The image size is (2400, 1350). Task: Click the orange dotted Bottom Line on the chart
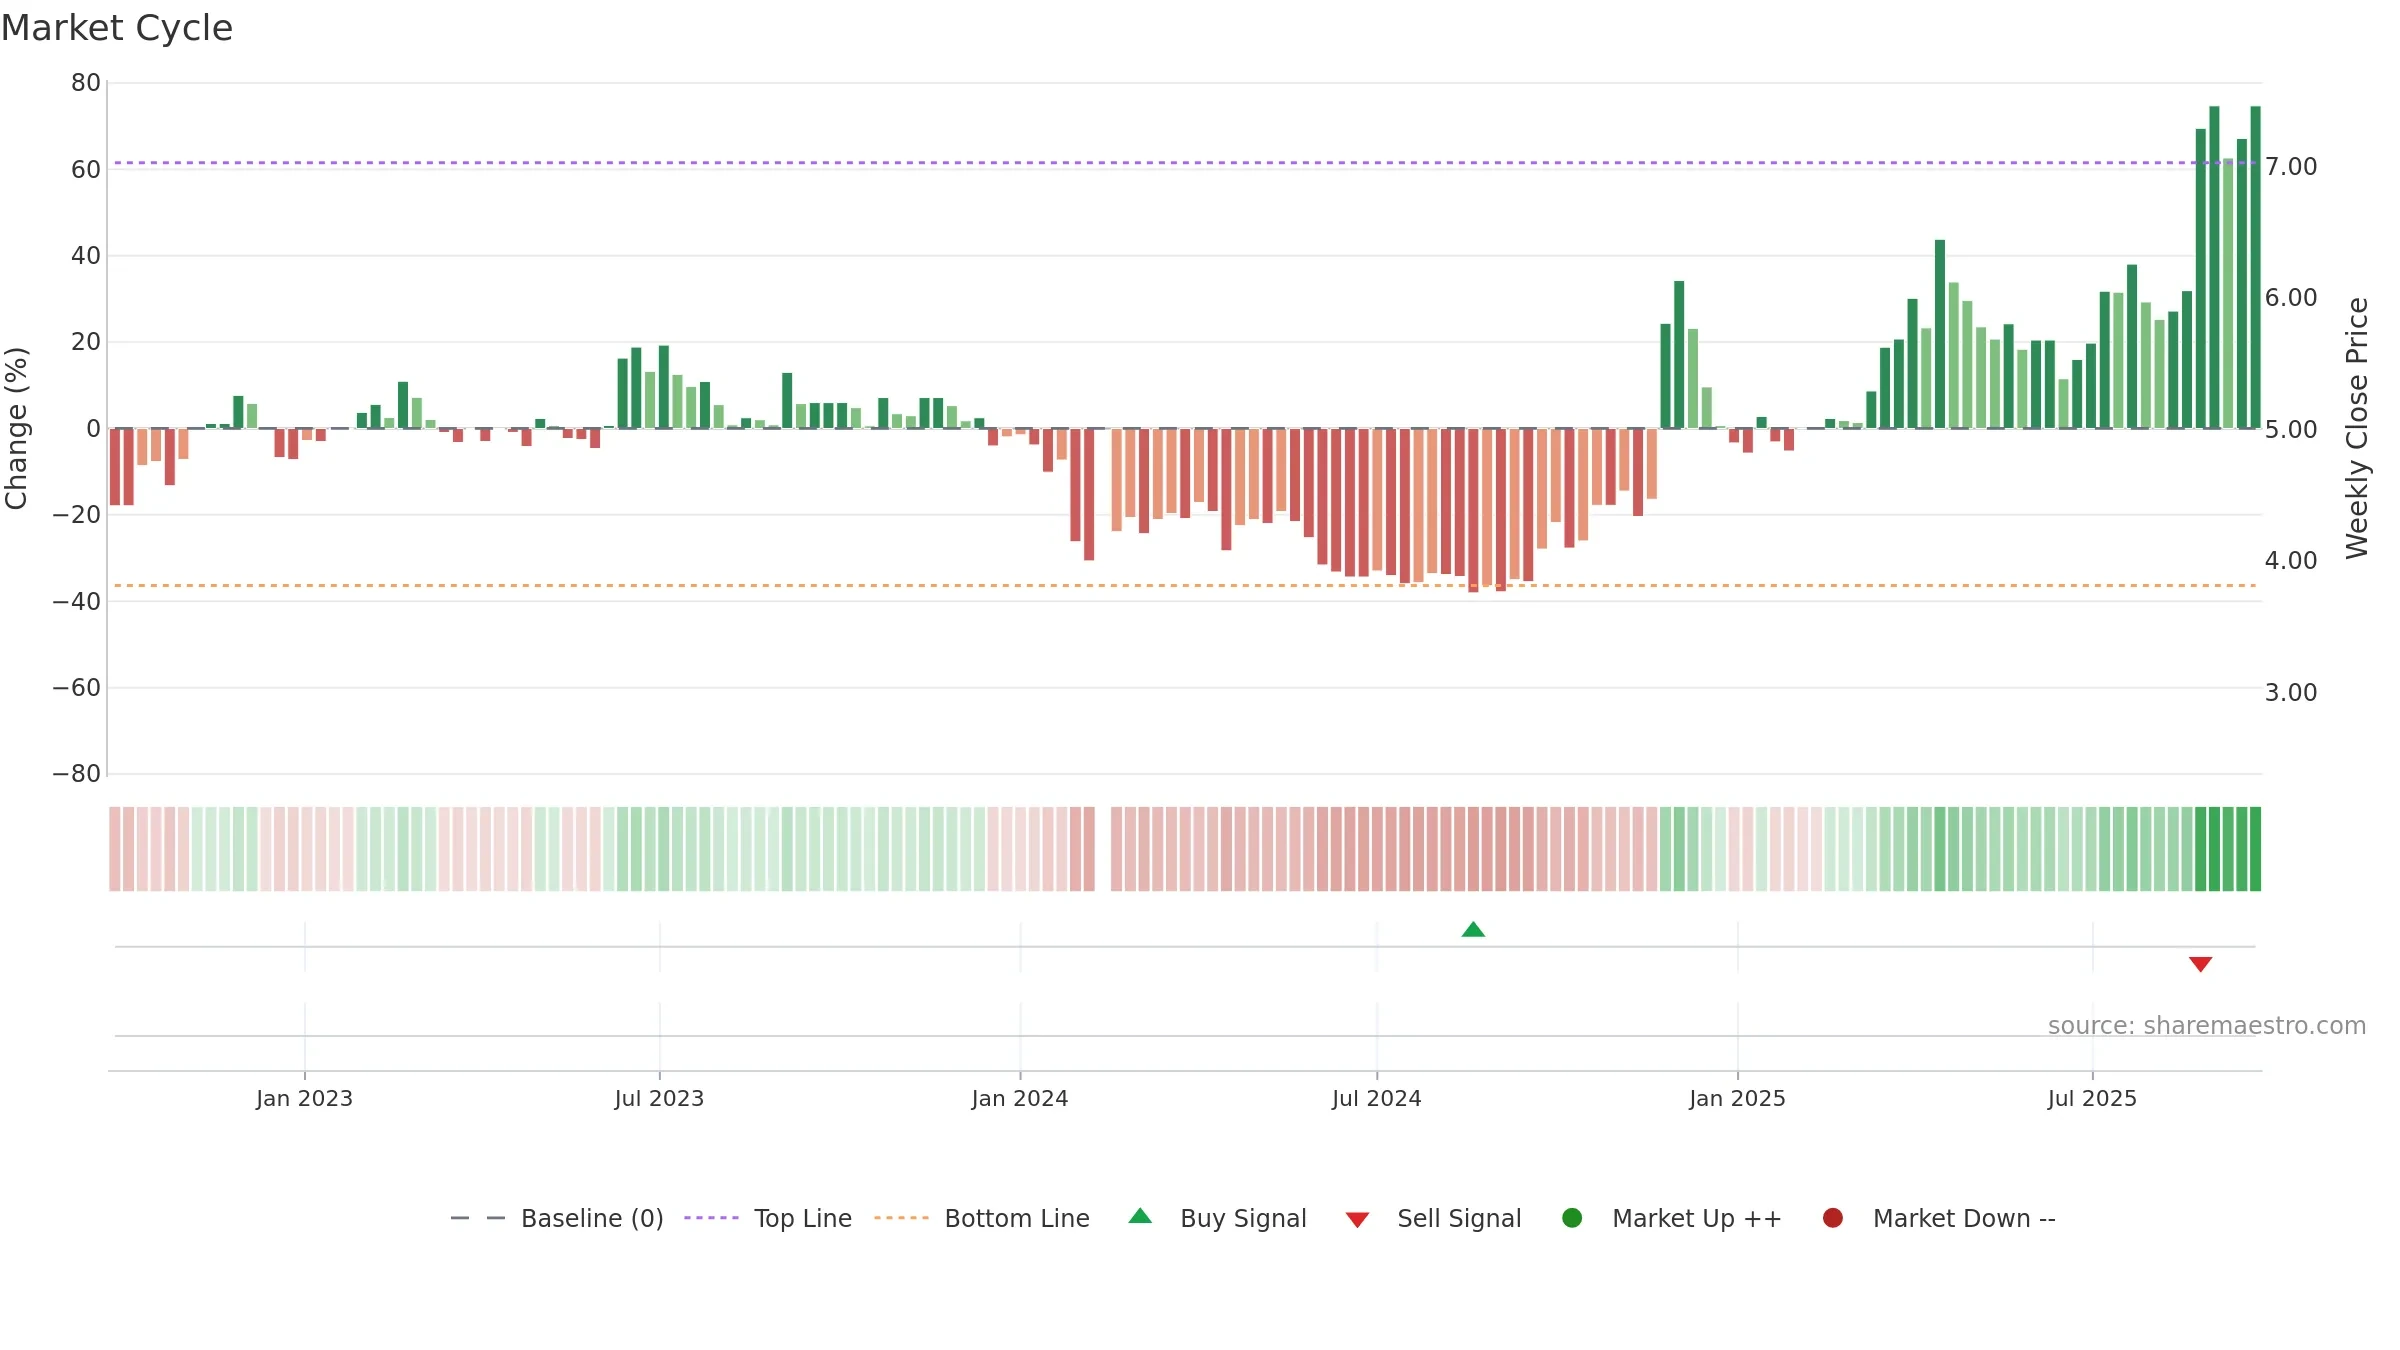pos(1185,585)
